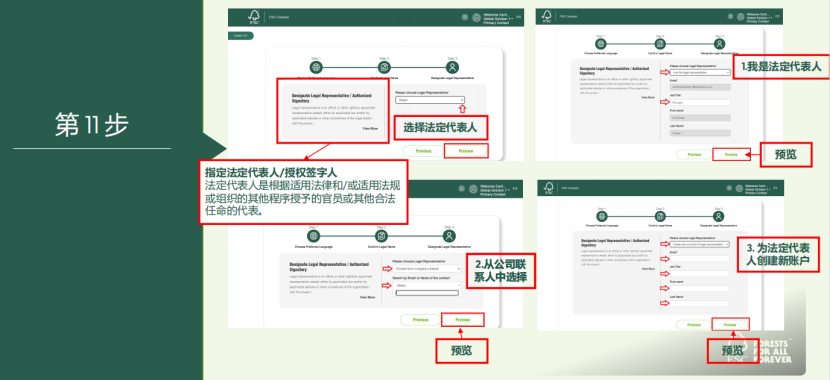Select Step 3 person icon in bottom-right screenshot
Viewport: 830px width, 380px height.
click(x=718, y=216)
